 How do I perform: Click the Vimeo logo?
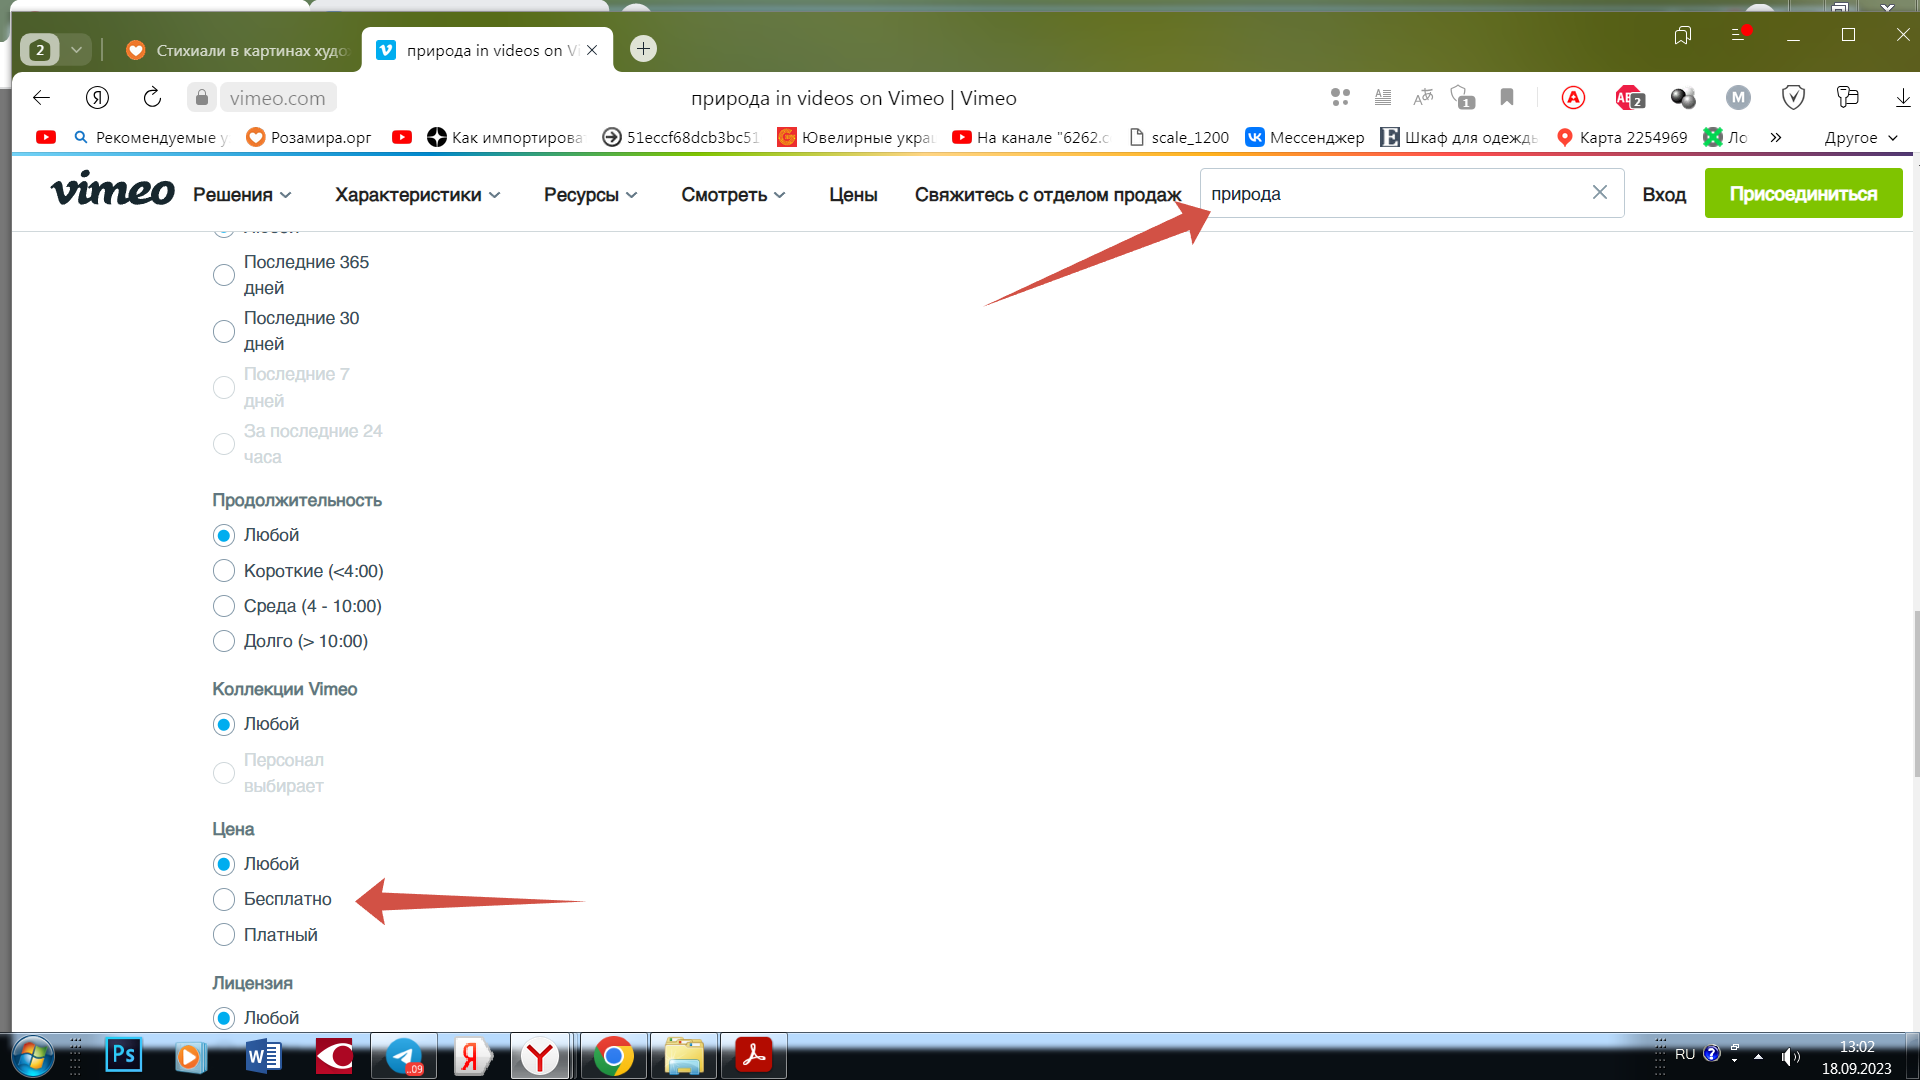[112, 191]
